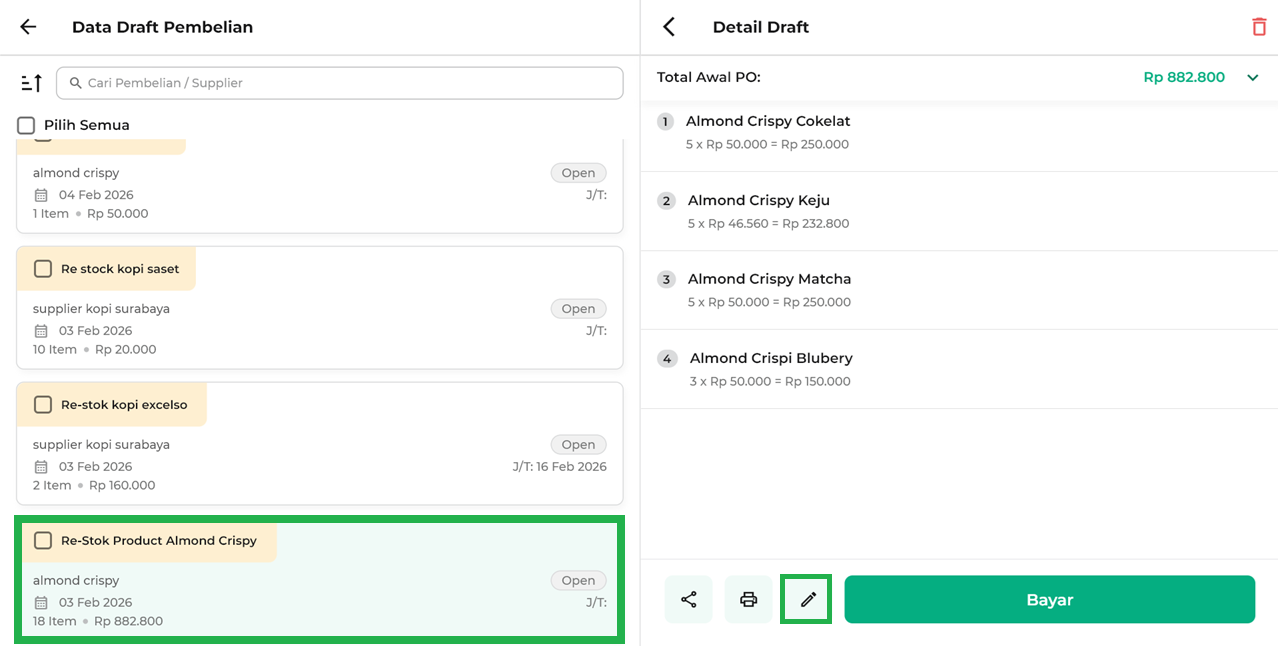Click the magnifier icon in search box
This screenshot has height=646, width=1278.
[75, 83]
